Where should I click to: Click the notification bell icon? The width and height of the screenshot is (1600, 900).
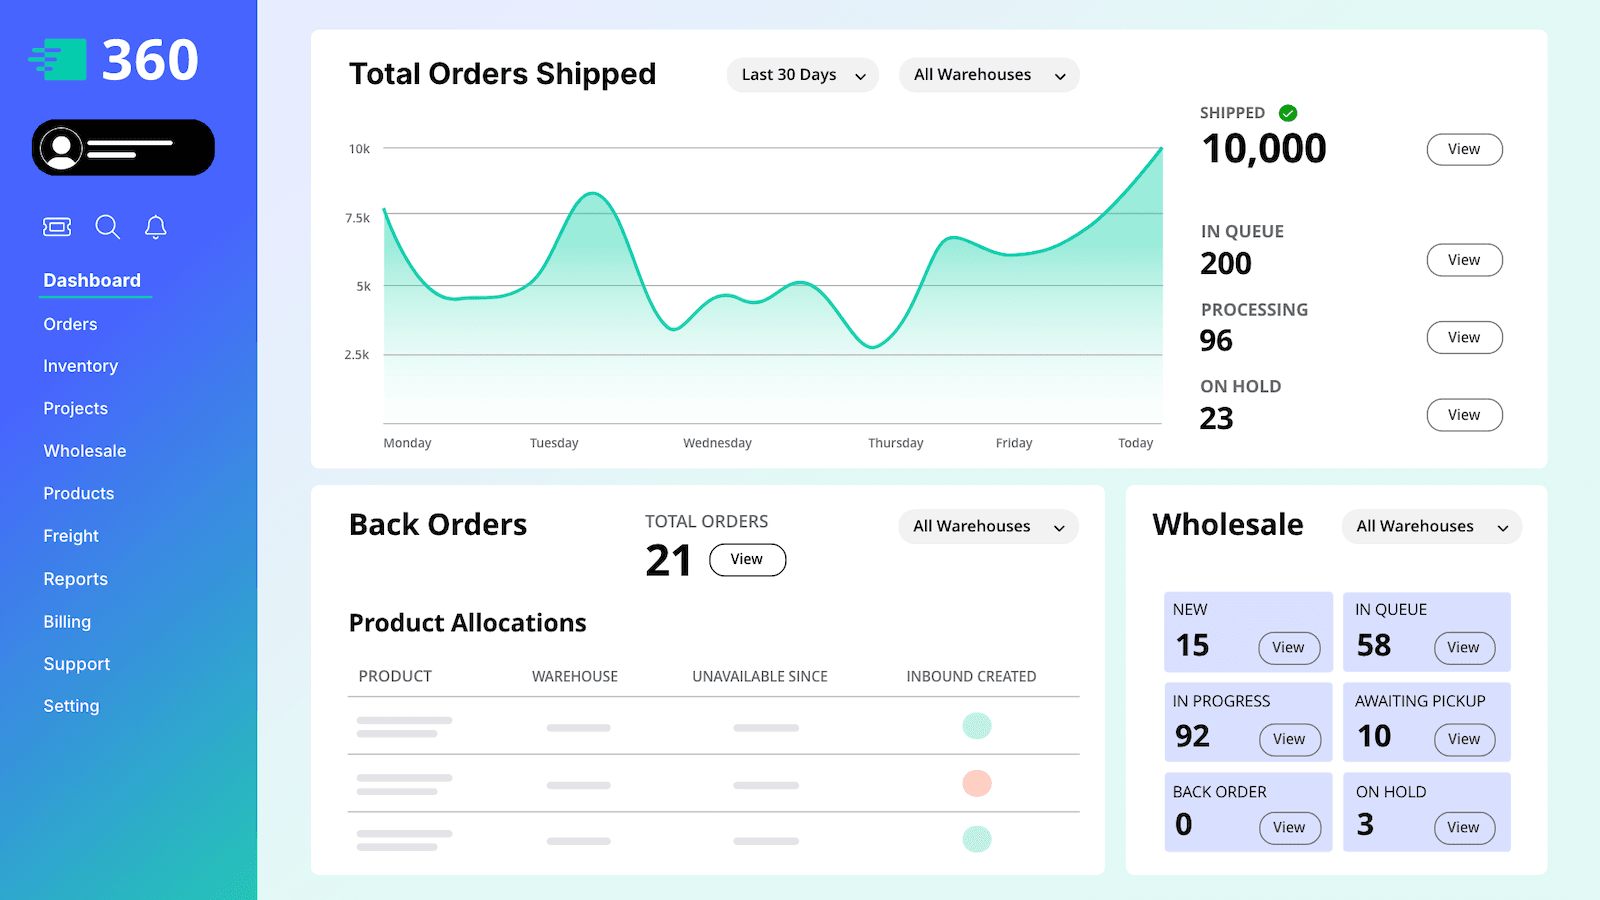click(x=155, y=227)
